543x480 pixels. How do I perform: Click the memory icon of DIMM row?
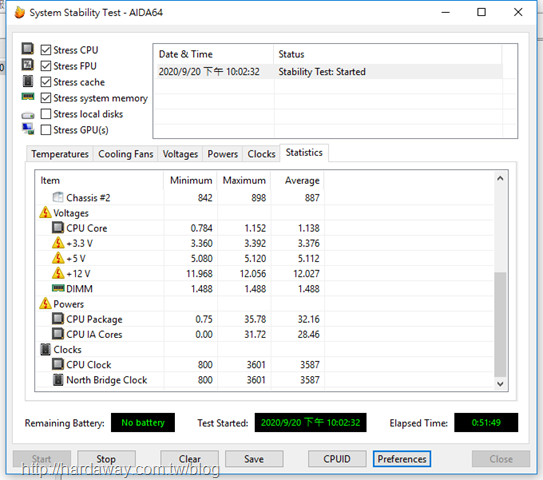click(58, 288)
